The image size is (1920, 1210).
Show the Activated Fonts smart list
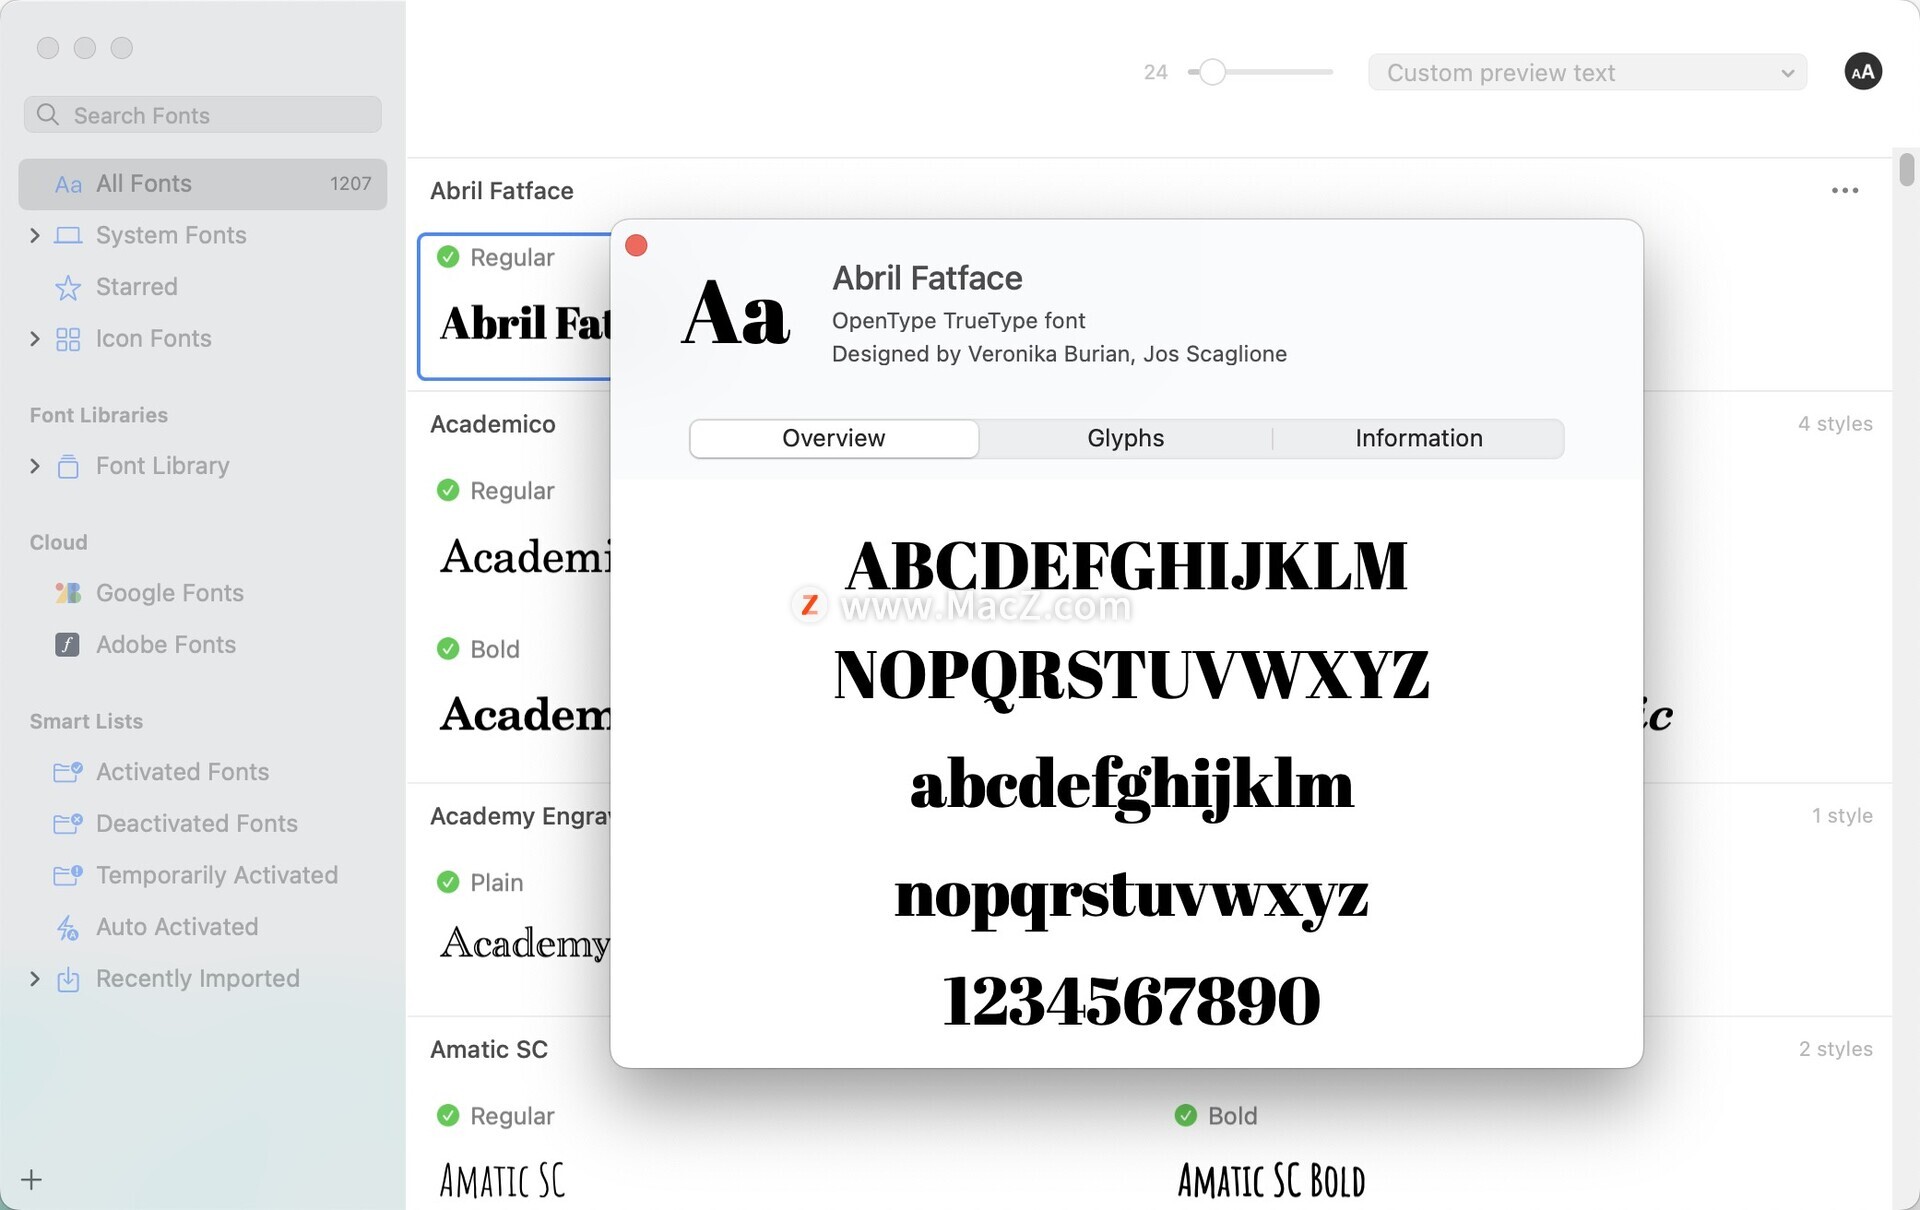click(x=182, y=771)
